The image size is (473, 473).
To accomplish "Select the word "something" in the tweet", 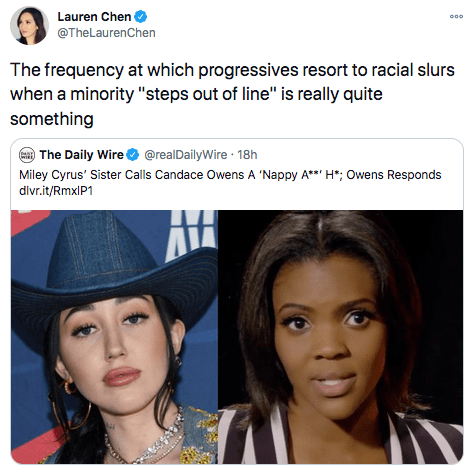I will 52,119.
